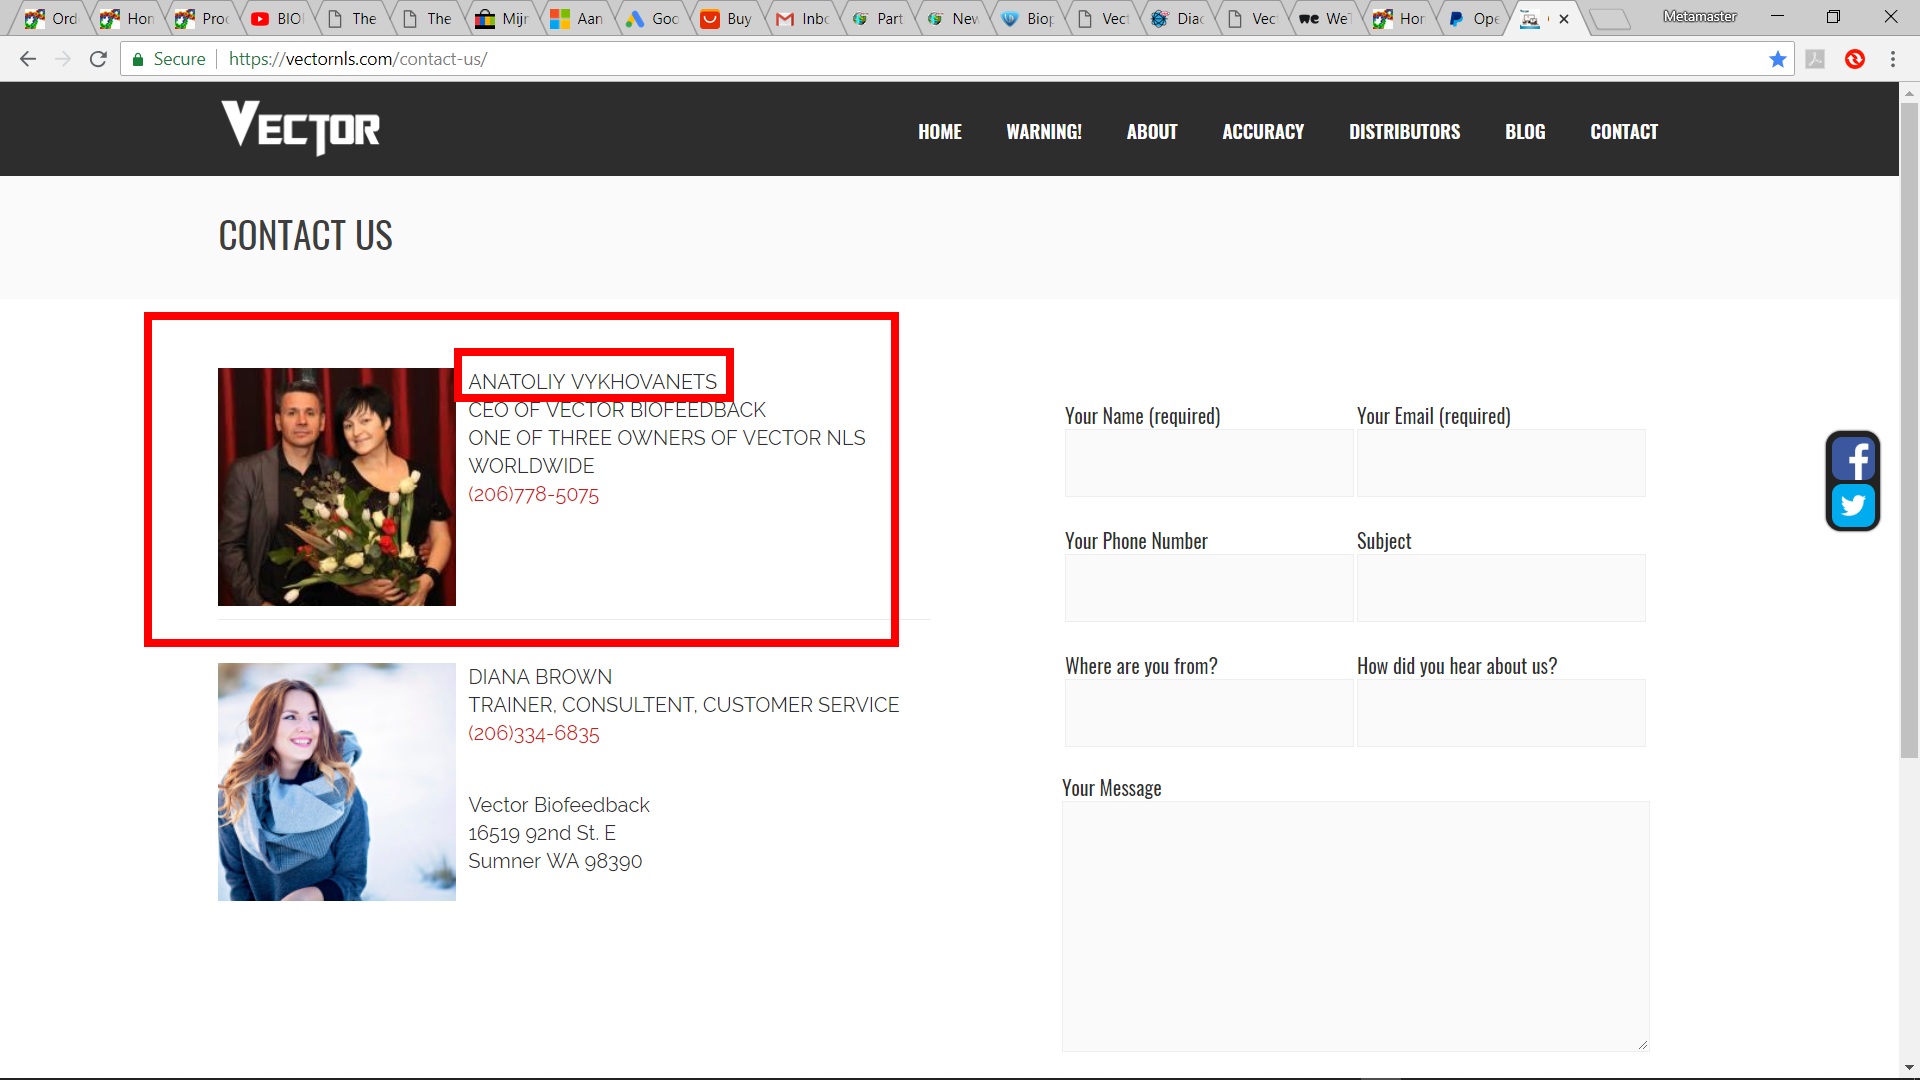1920x1080 pixels.
Task: Click the Facebook share icon
Action: pyautogui.click(x=1853, y=459)
